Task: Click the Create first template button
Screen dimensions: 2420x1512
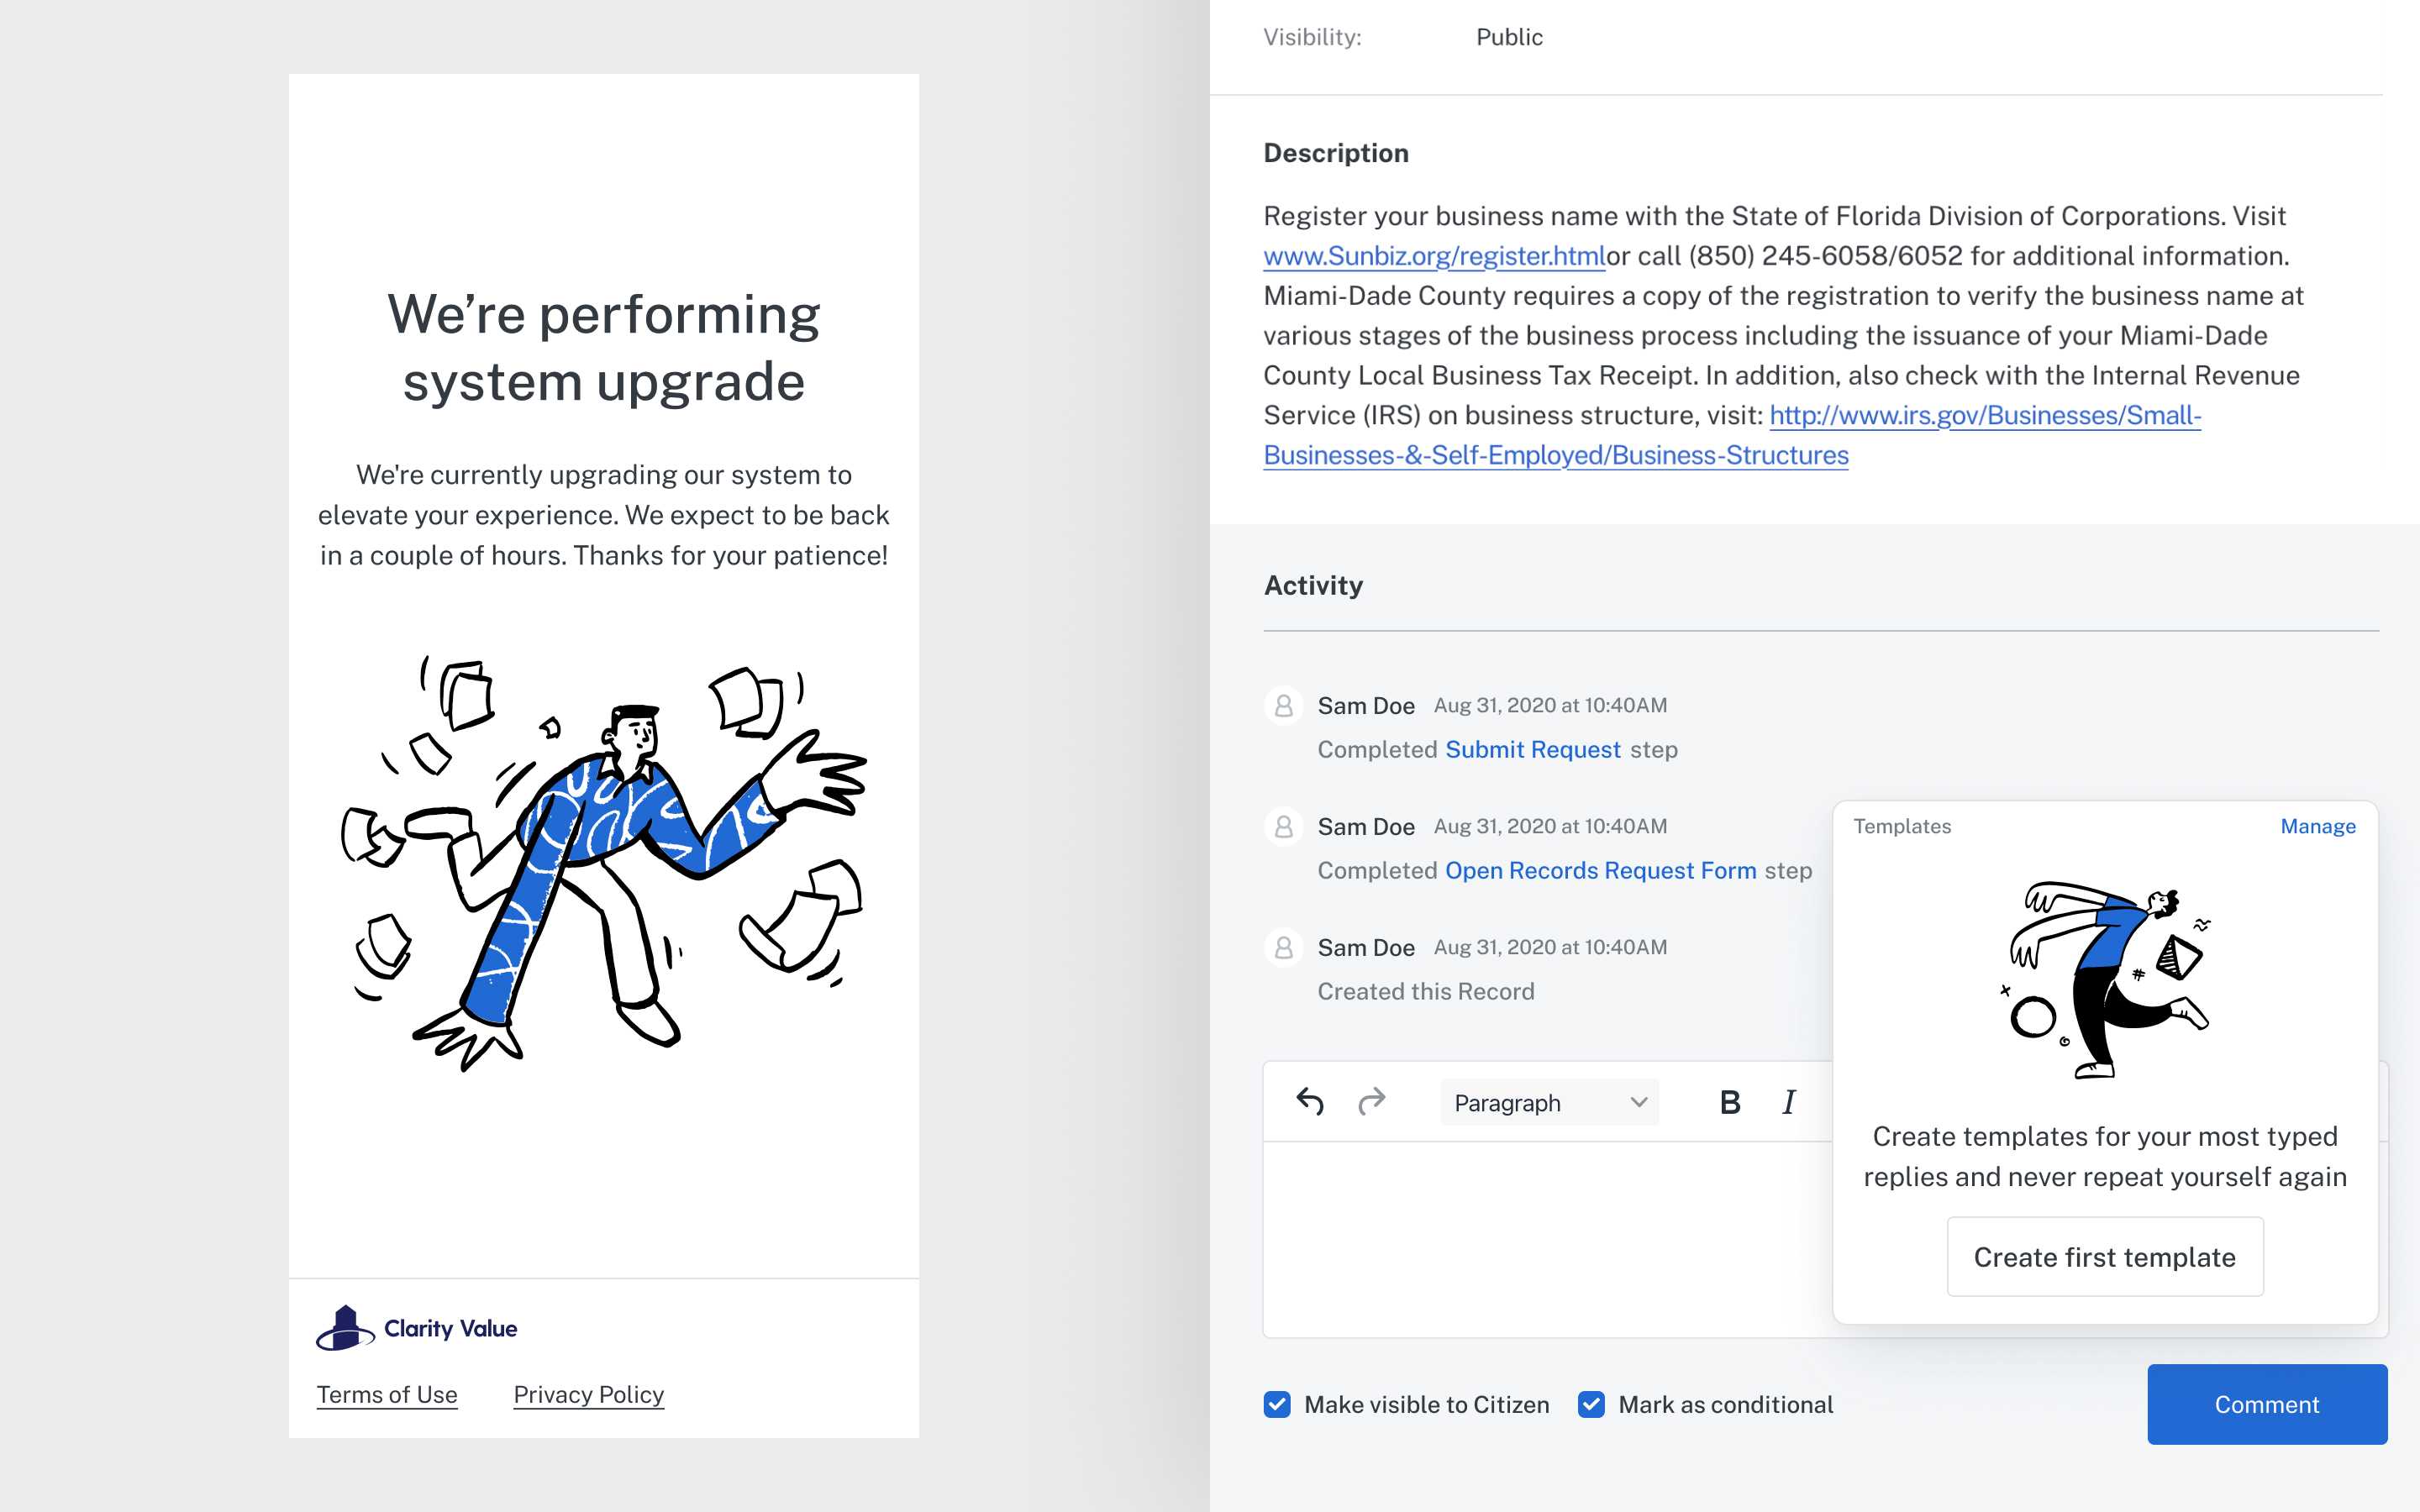Action: click(x=2104, y=1257)
